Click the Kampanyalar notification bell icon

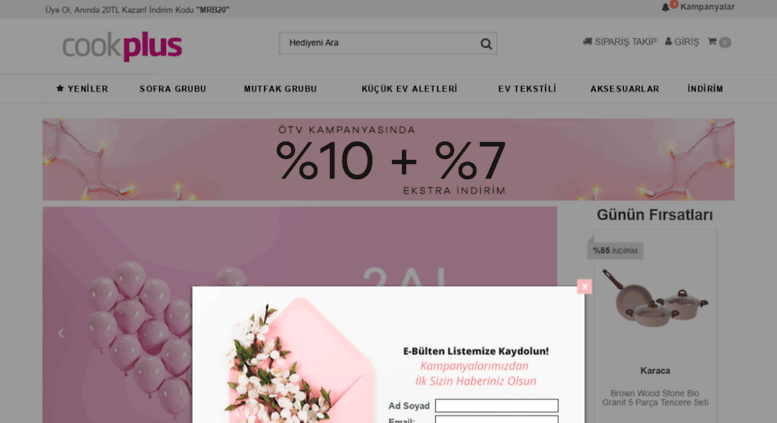(x=665, y=7)
